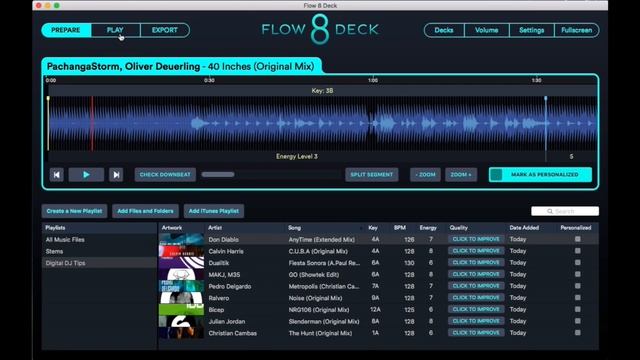Click the SPLIT SEGMENT button
The width and height of the screenshot is (640, 360).
(371, 175)
